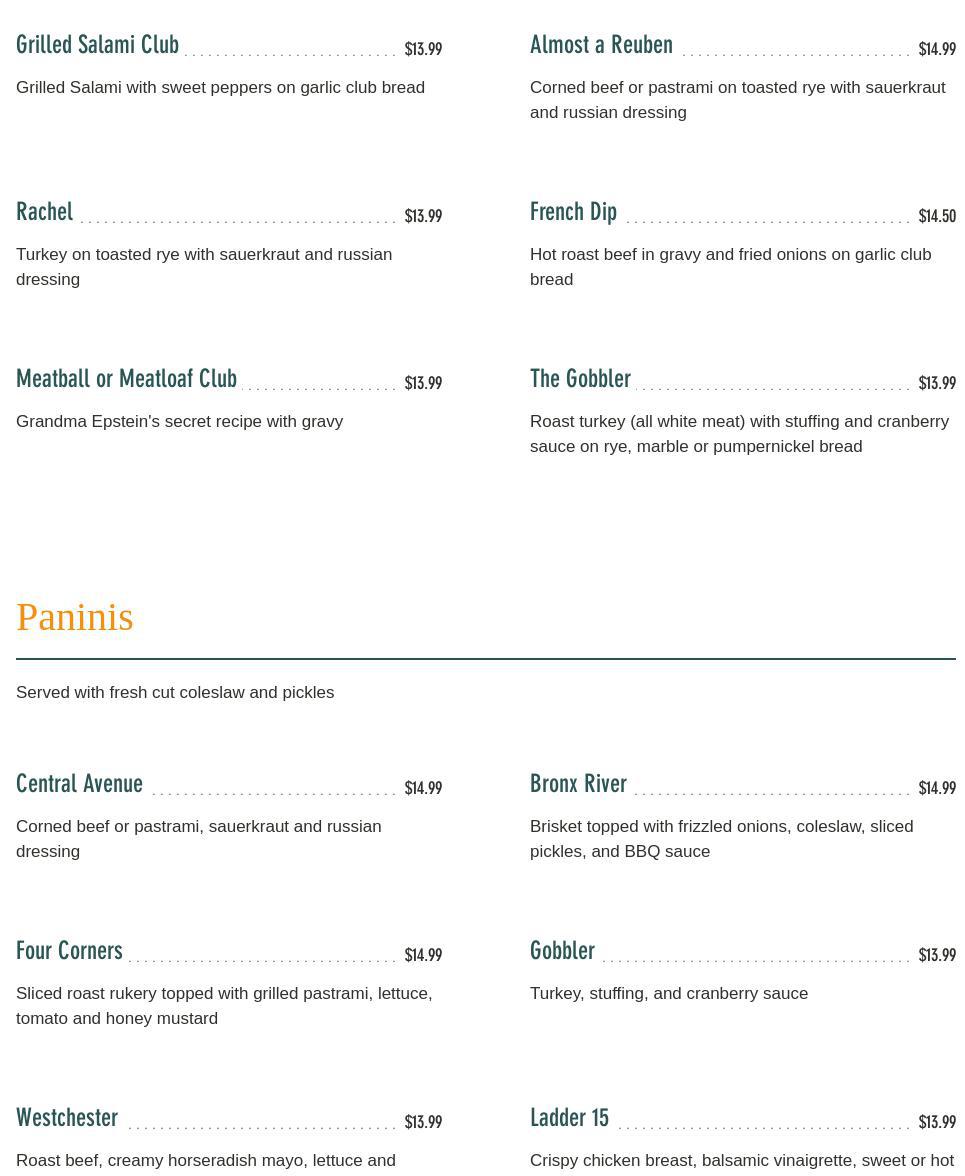Viewport: 965px width, 1176px height.
Task: Click the Four Corners panini name
Action: [x=69, y=951]
